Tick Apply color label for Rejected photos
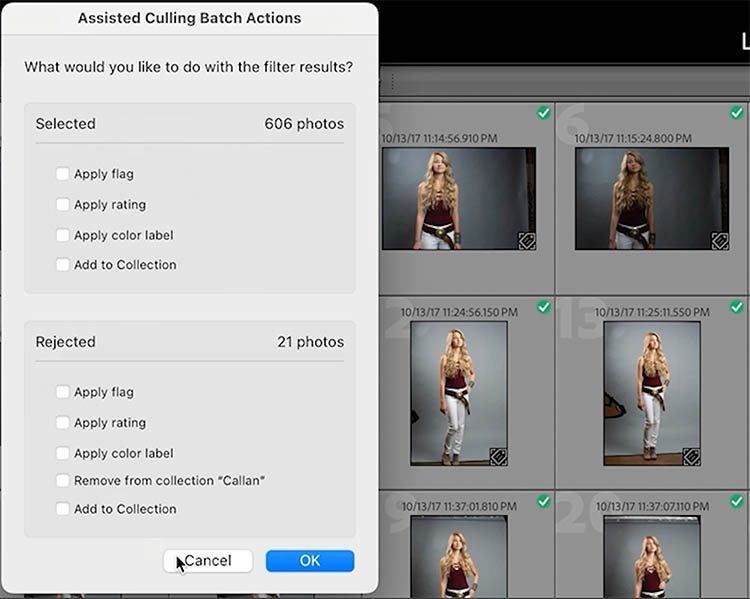Screen dimensions: 750x599 click(x=63, y=453)
